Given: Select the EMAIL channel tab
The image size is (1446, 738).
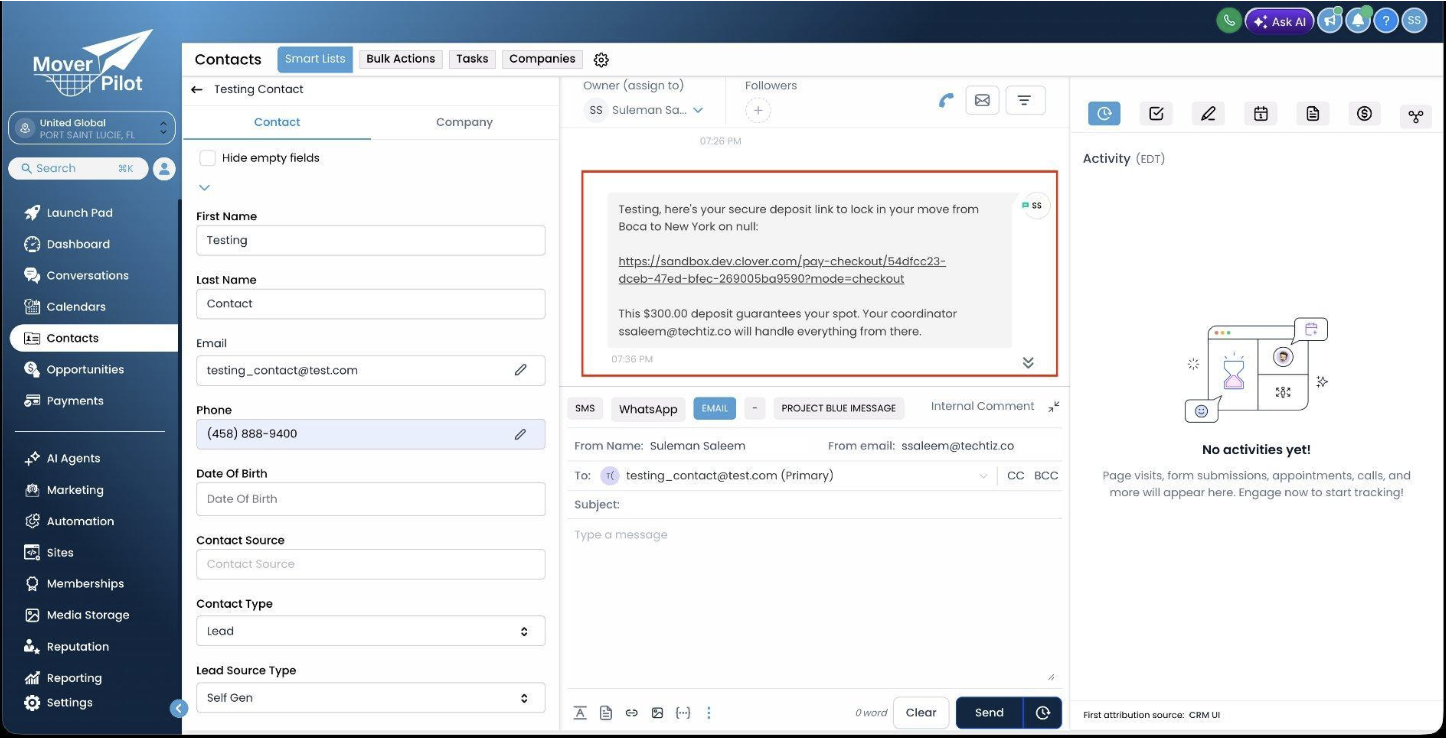Looking at the screenshot, I should (714, 408).
